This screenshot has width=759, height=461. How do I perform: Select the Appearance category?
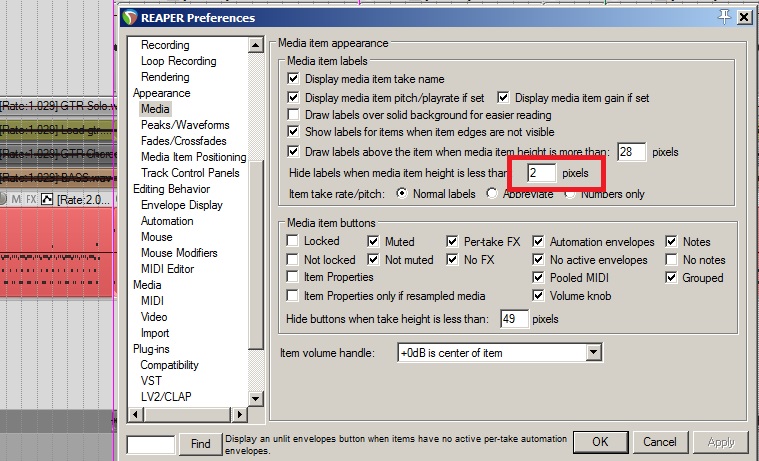pyautogui.click(x=162, y=93)
